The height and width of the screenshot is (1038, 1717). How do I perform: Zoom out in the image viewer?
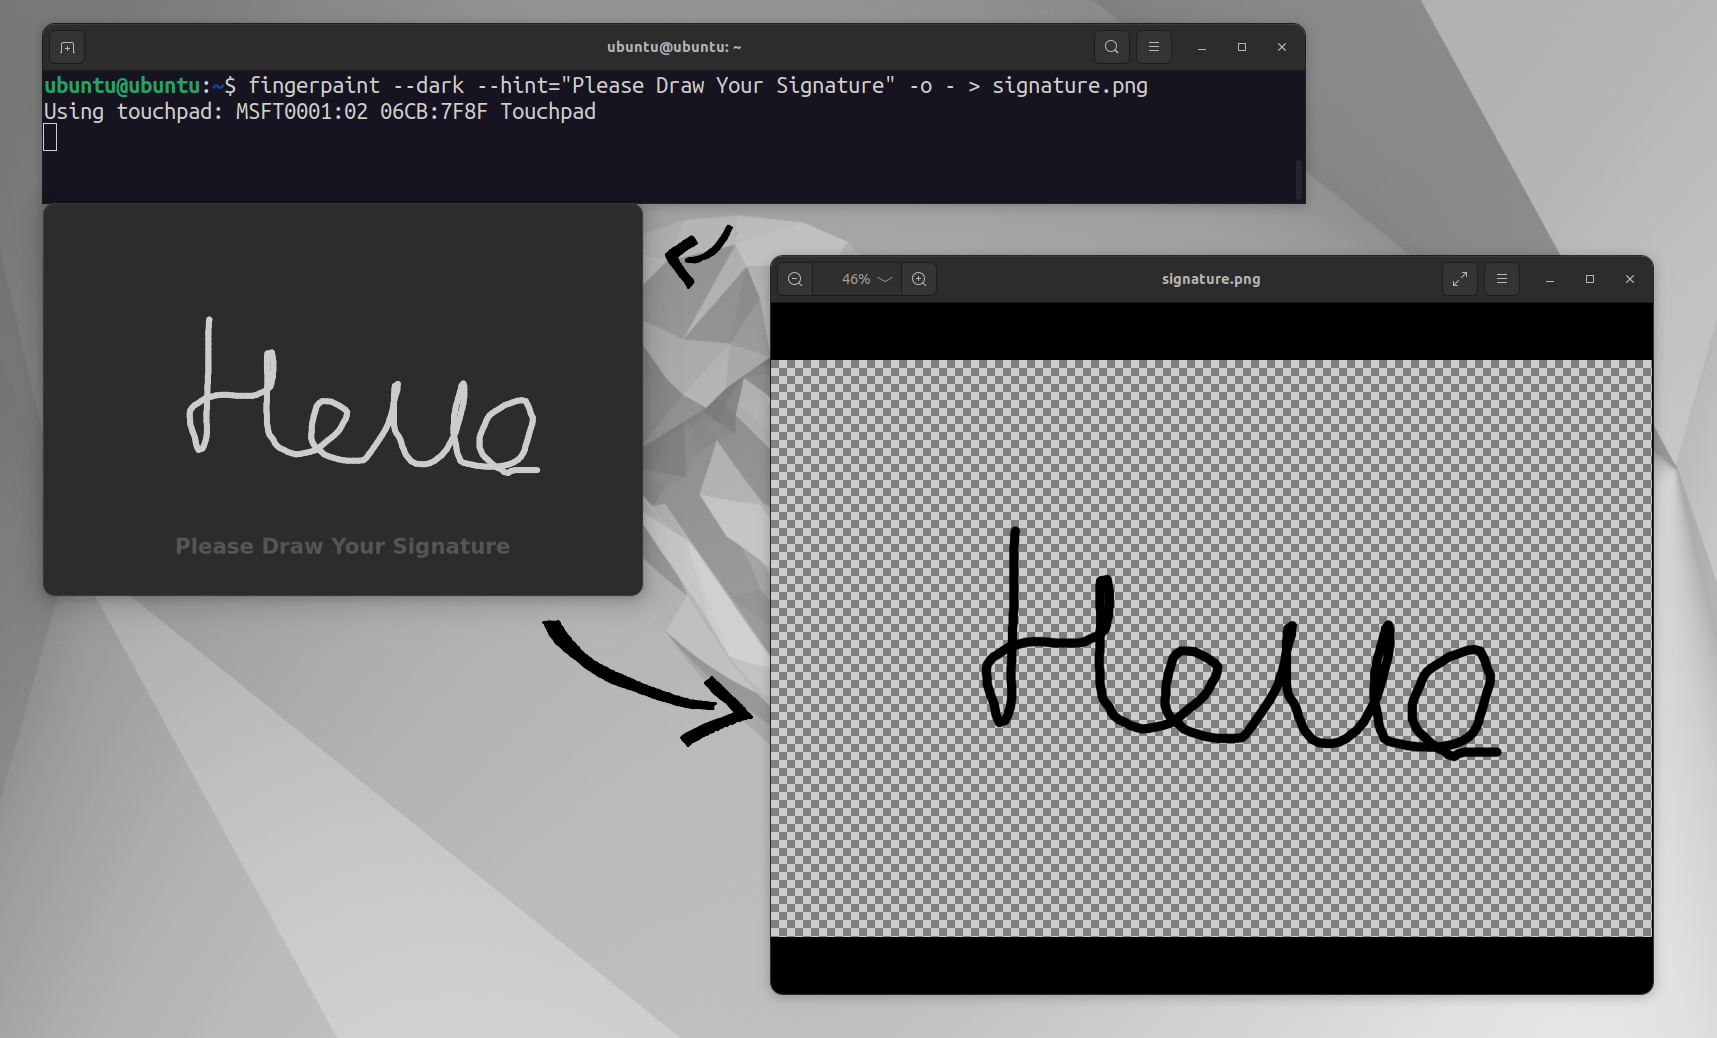click(x=795, y=279)
